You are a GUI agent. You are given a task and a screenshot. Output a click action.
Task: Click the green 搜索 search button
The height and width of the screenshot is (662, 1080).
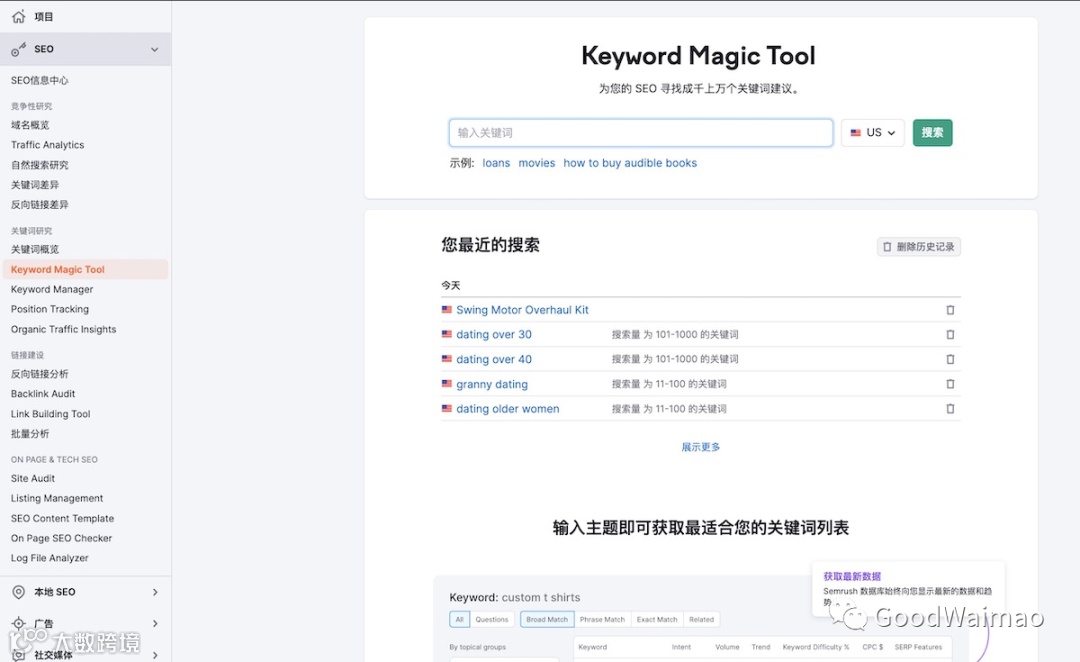933,132
